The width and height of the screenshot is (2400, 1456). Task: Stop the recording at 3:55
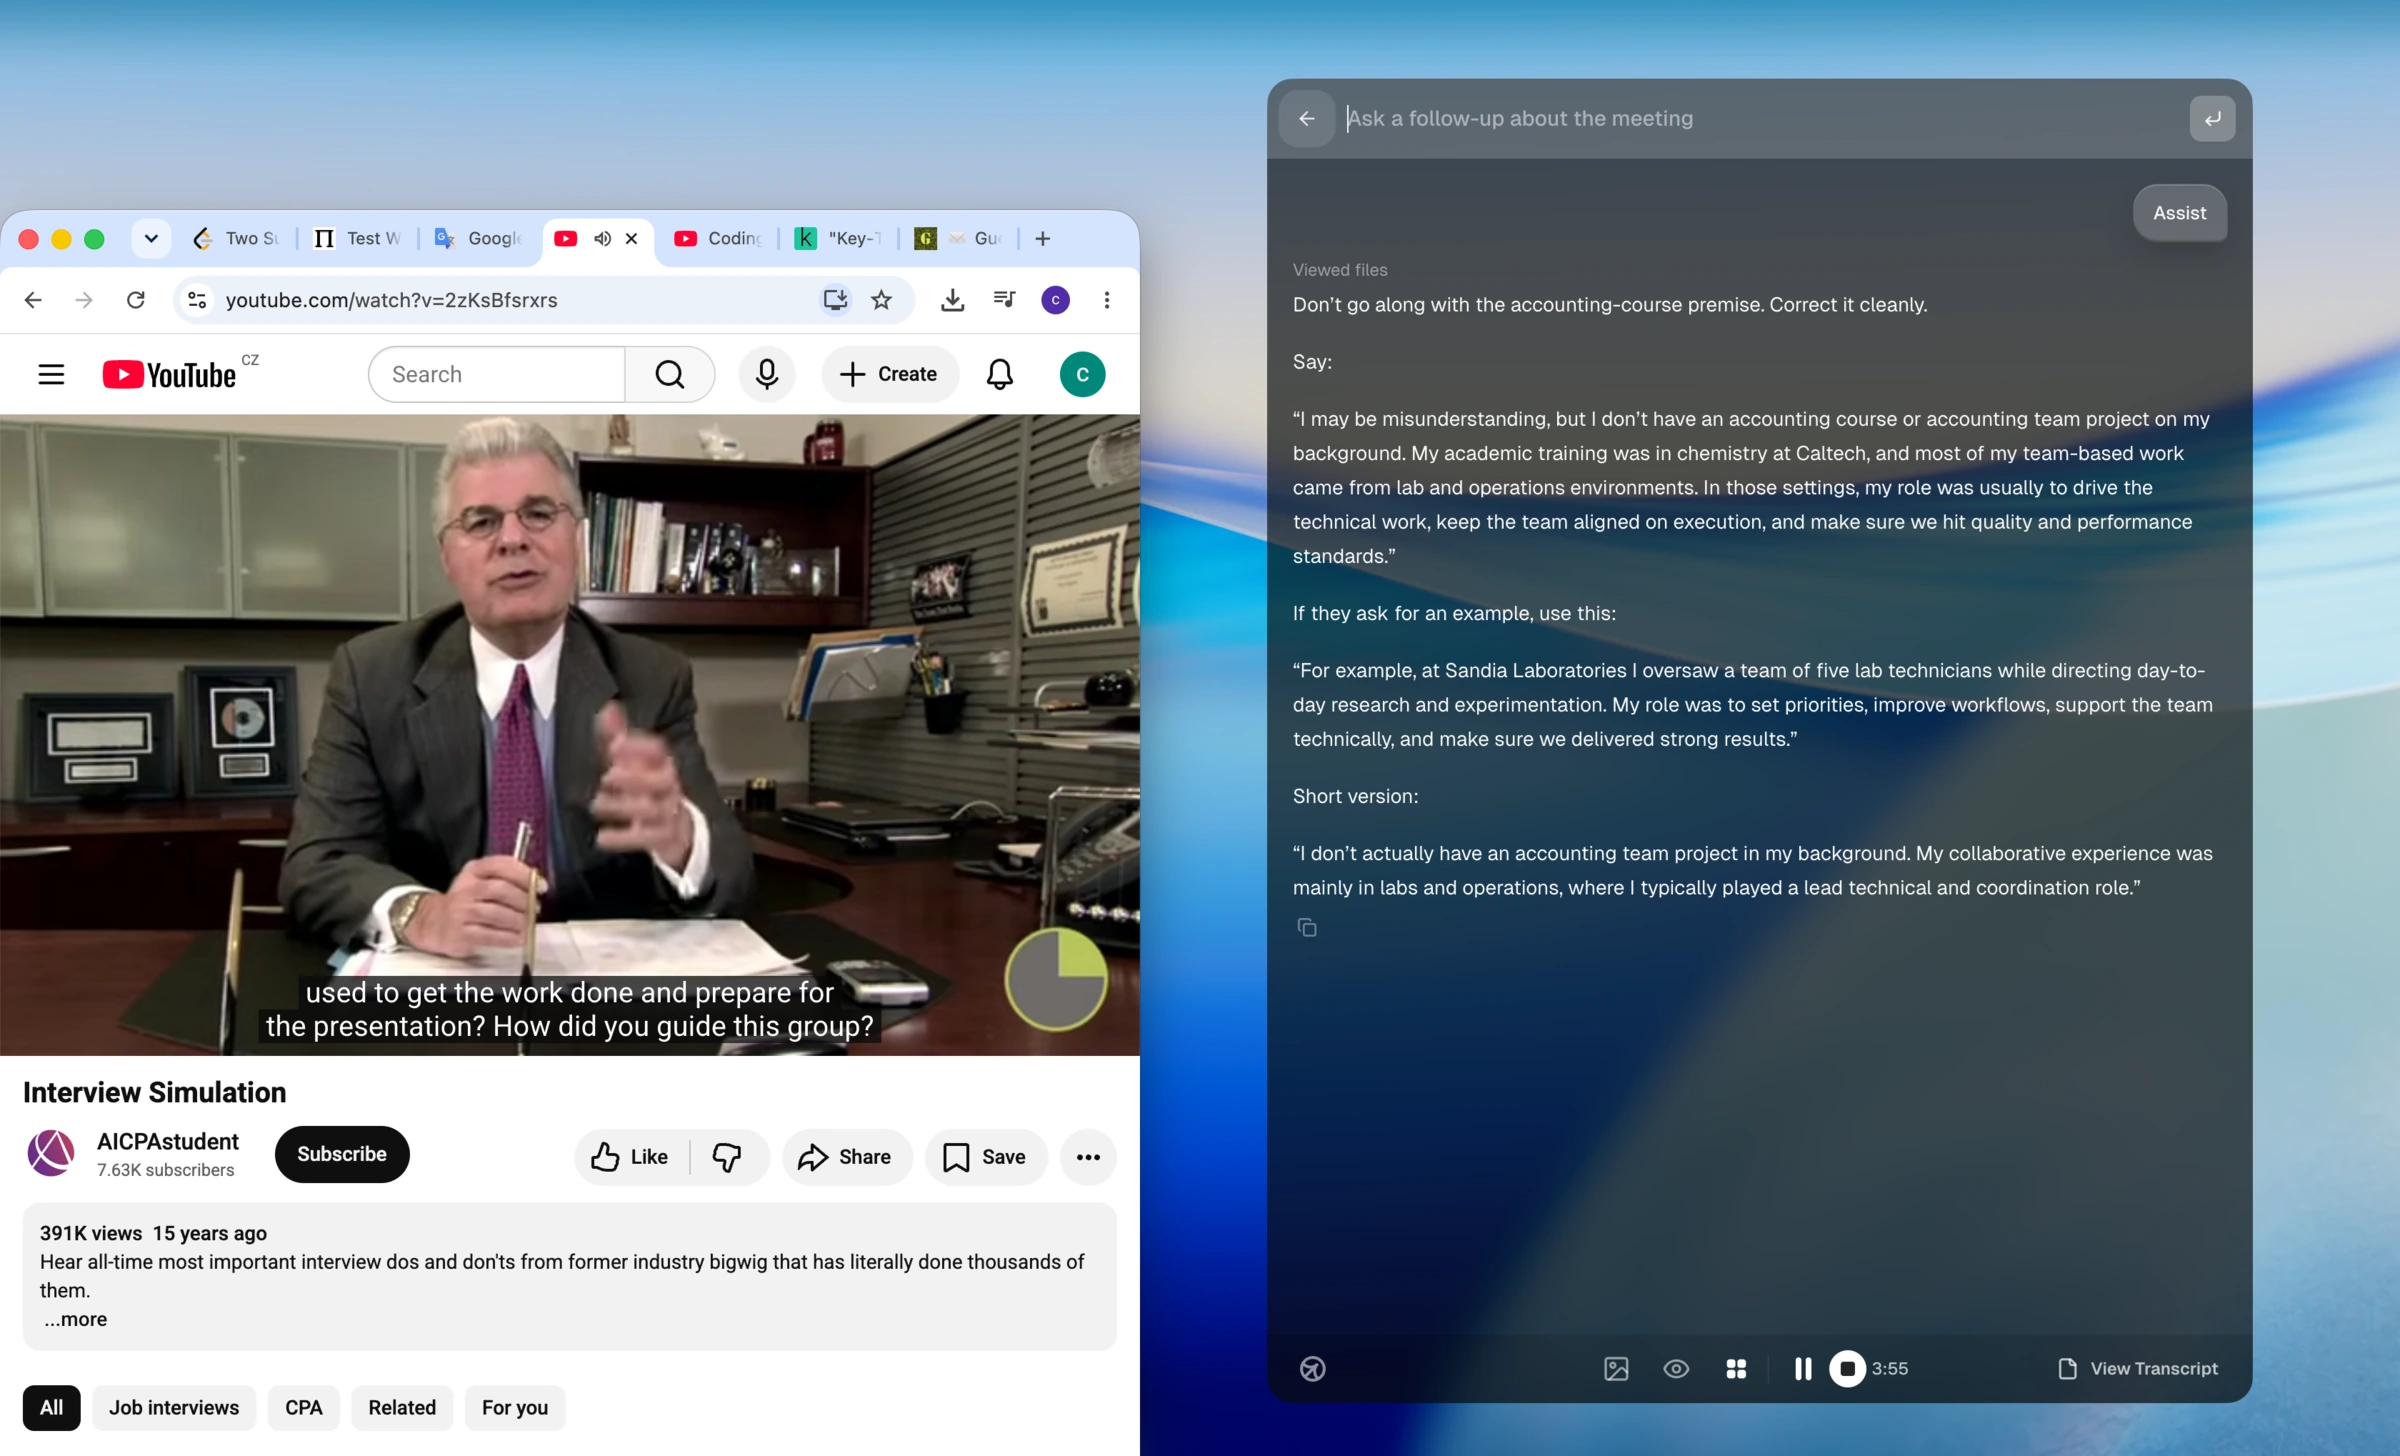click(1847, 1369)
